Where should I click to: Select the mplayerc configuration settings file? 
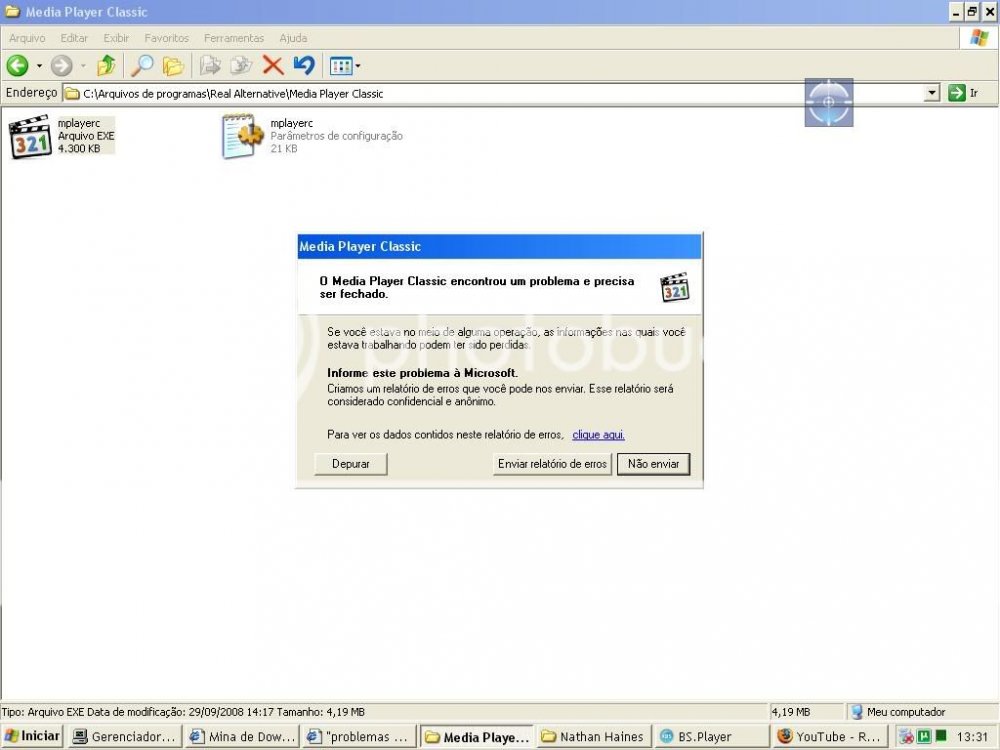click(x=242, y=137)
